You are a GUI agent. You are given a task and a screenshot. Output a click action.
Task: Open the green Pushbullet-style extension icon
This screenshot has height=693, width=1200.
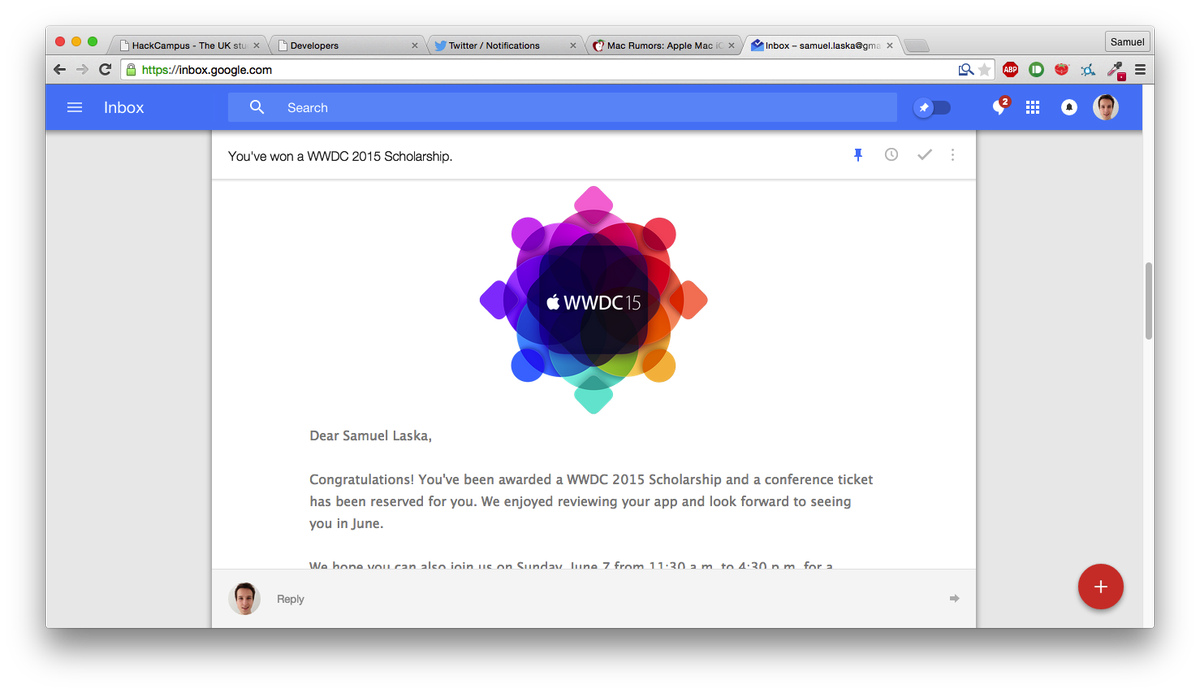point(1036,70)
